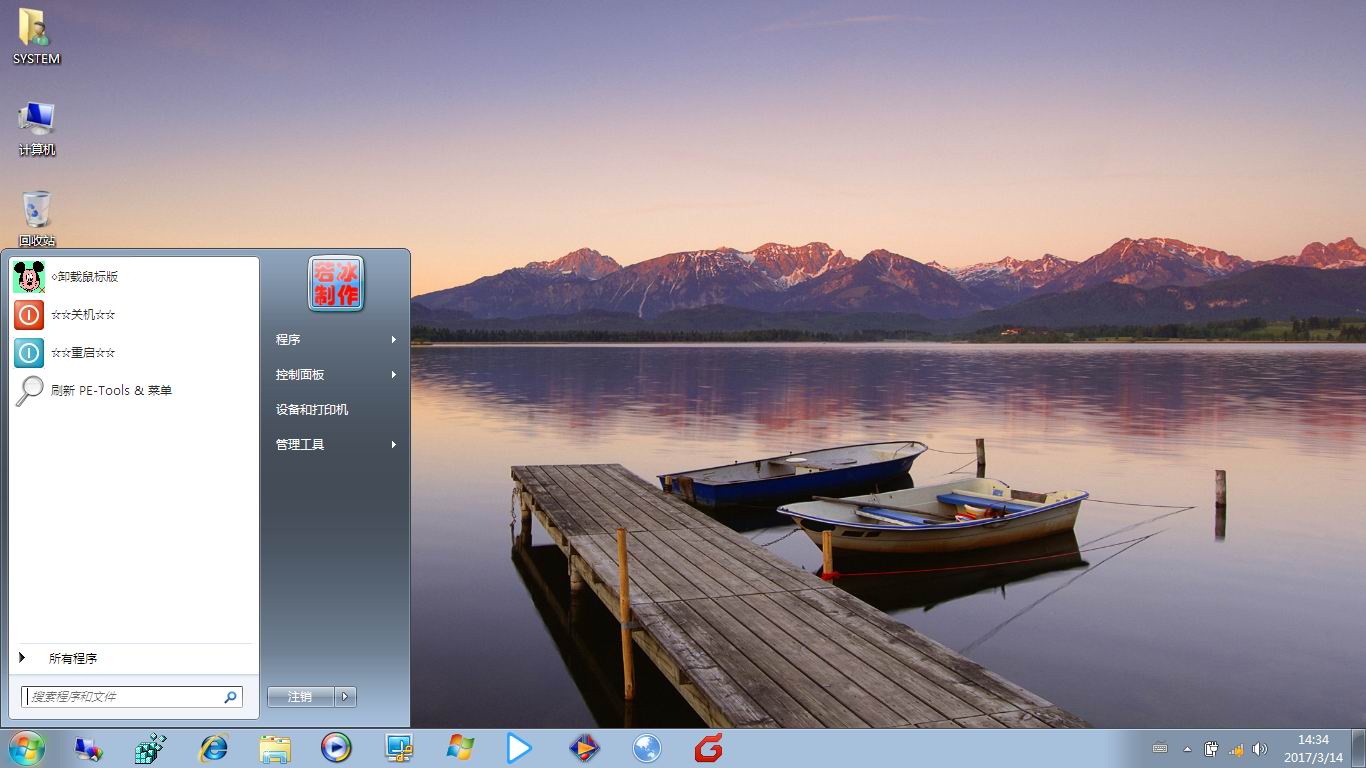1366x768 pixels.
Task: Click the keyboard tray icon
Action: pos(1160,748)
